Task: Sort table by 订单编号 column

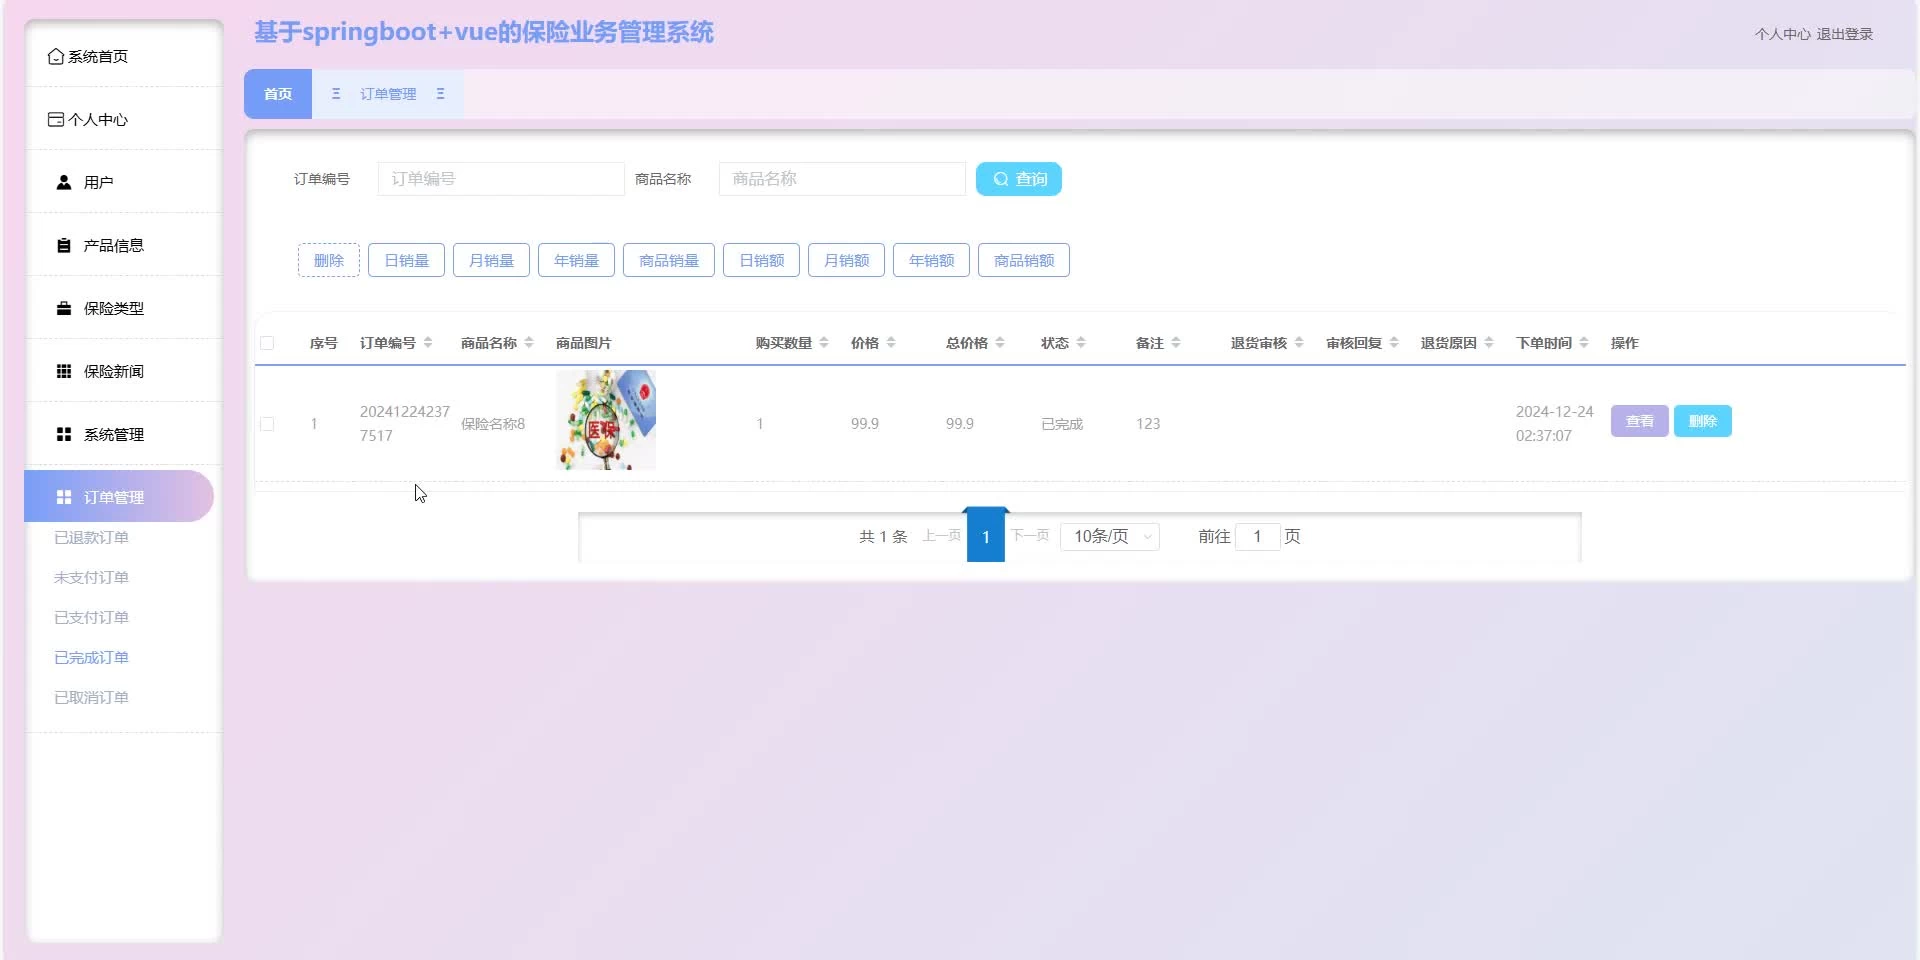Action: (x=428, y=343)
